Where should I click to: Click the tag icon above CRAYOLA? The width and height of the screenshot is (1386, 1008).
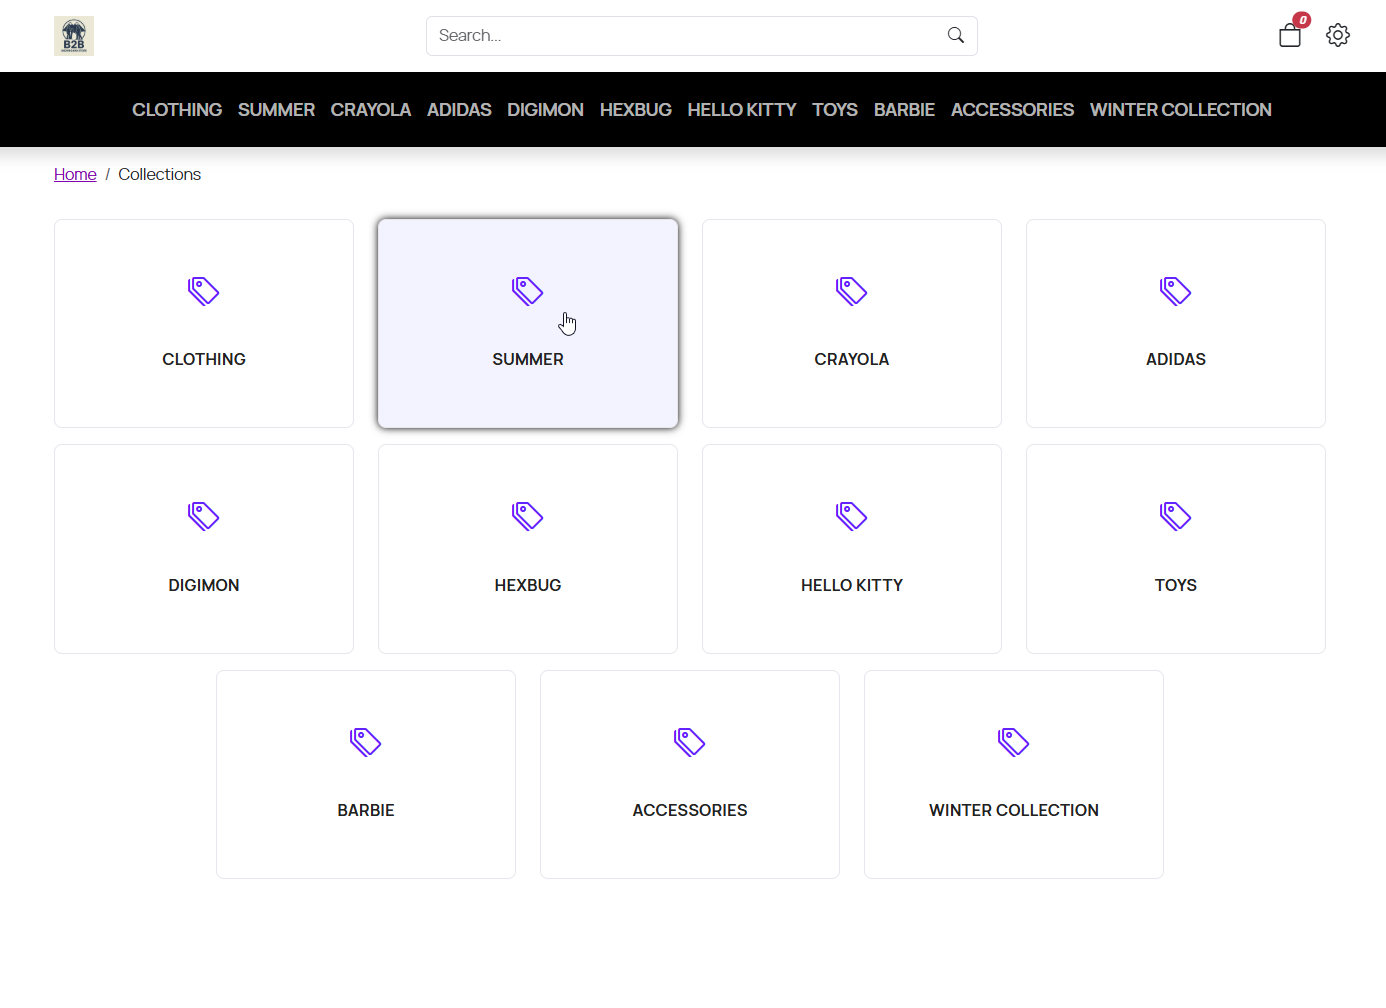[852, 291]
